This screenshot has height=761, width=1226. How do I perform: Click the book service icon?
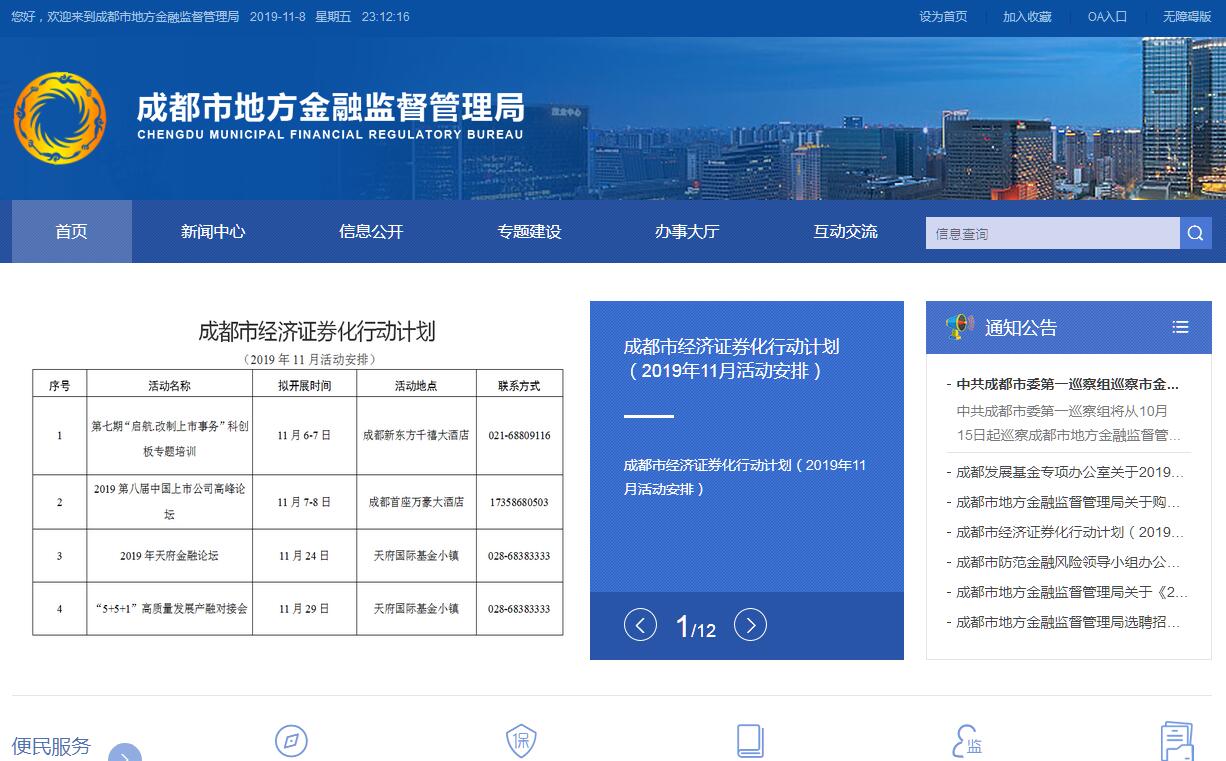tap(750, 741)
